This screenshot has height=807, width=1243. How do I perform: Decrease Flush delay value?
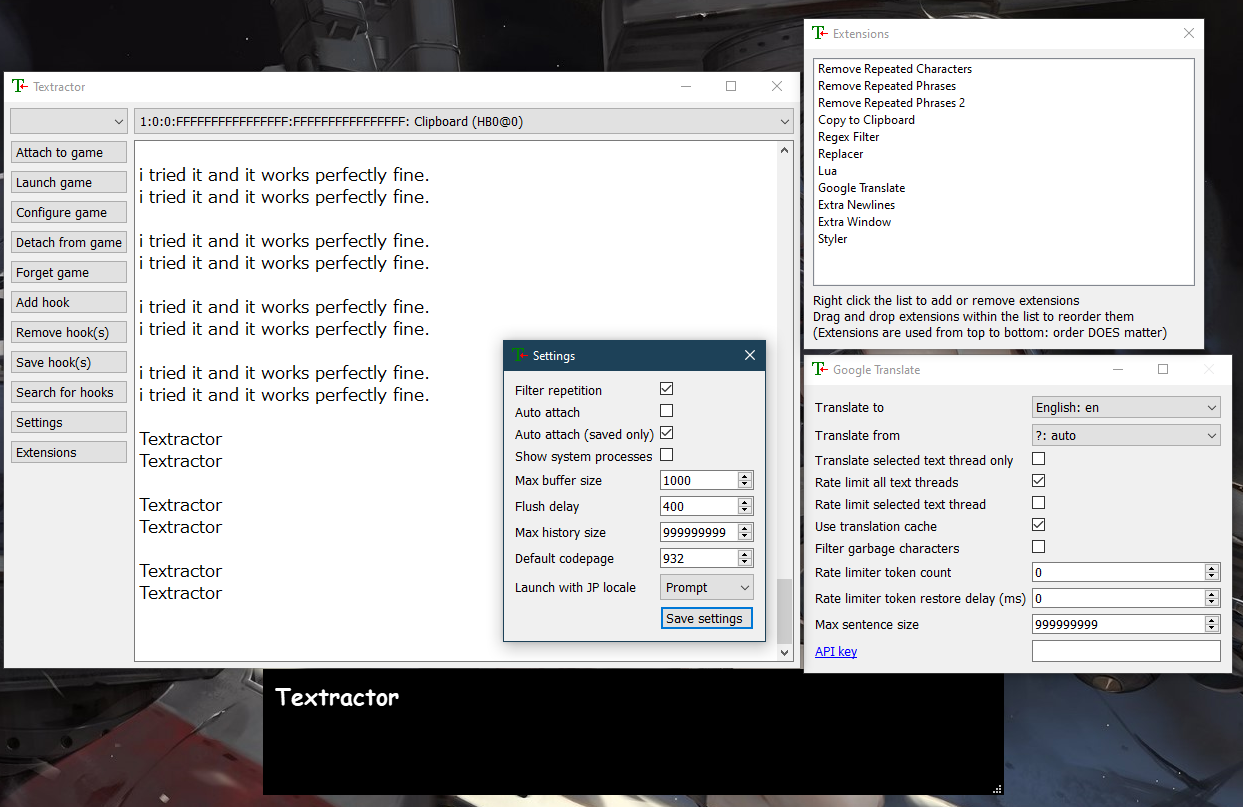coord(745,511)
